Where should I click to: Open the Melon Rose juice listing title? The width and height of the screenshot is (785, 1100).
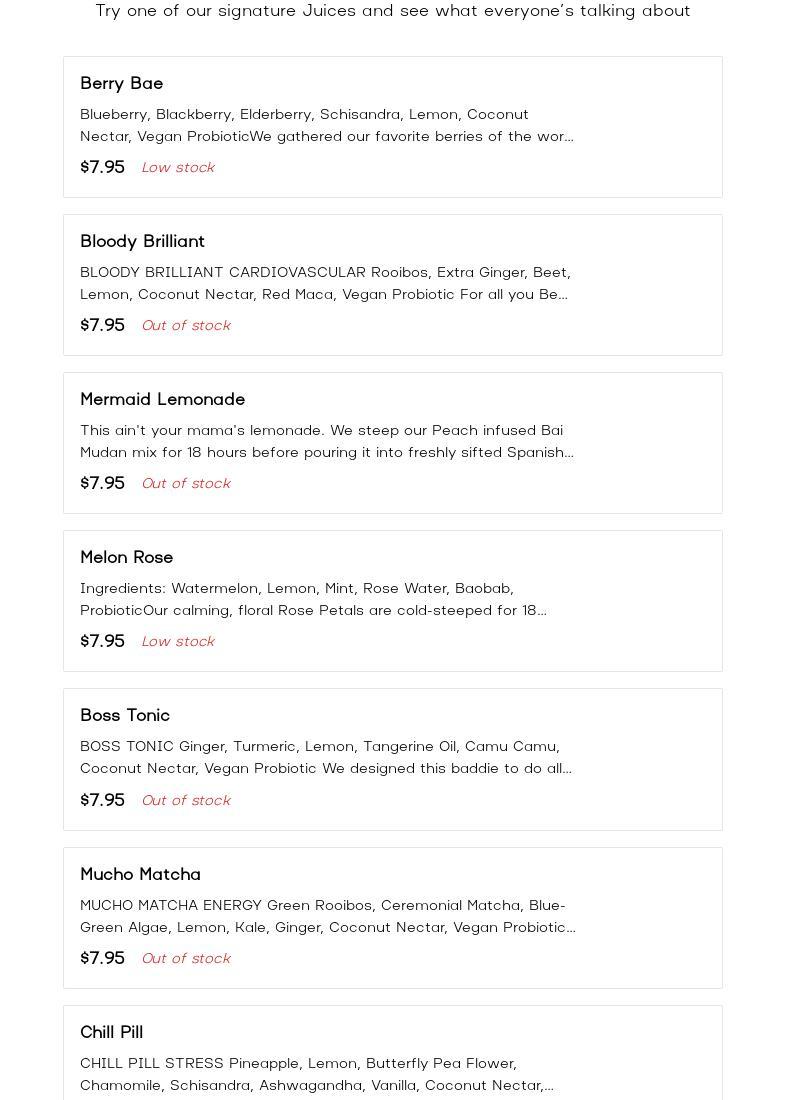tap(126, 557)
